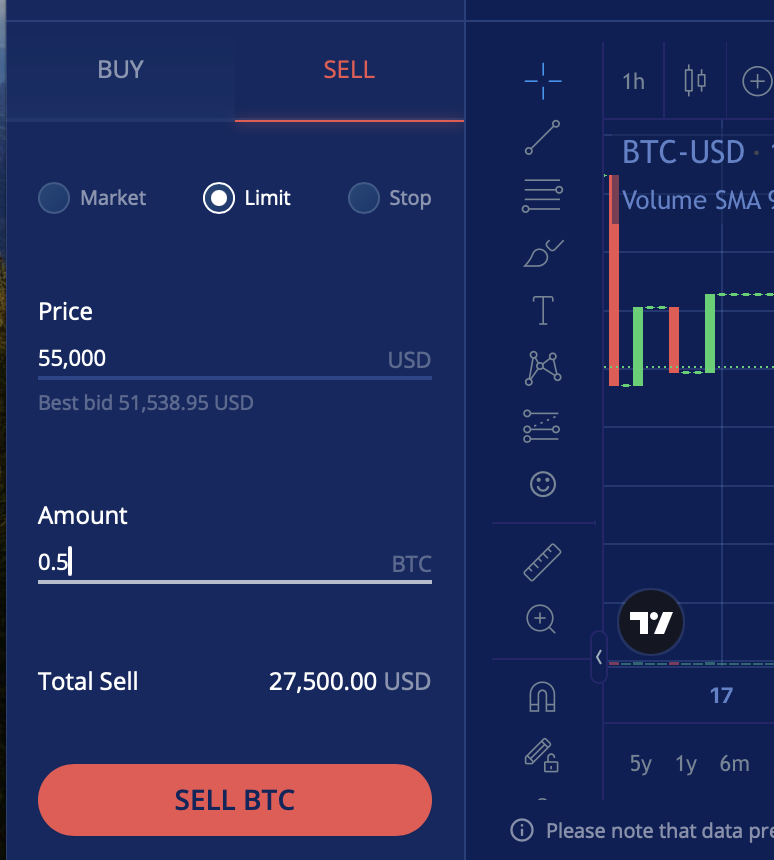Switch to the BUY tab
The width and height of the screenshot is (774, 860).
coord(120,70)
